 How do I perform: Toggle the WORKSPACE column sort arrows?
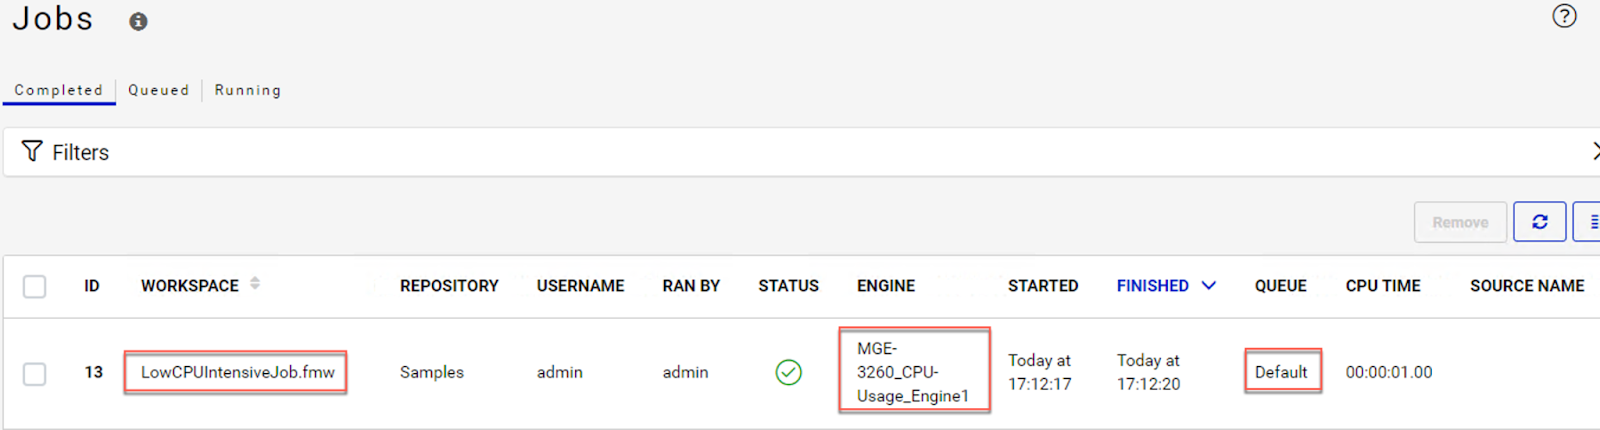[255, 284]
